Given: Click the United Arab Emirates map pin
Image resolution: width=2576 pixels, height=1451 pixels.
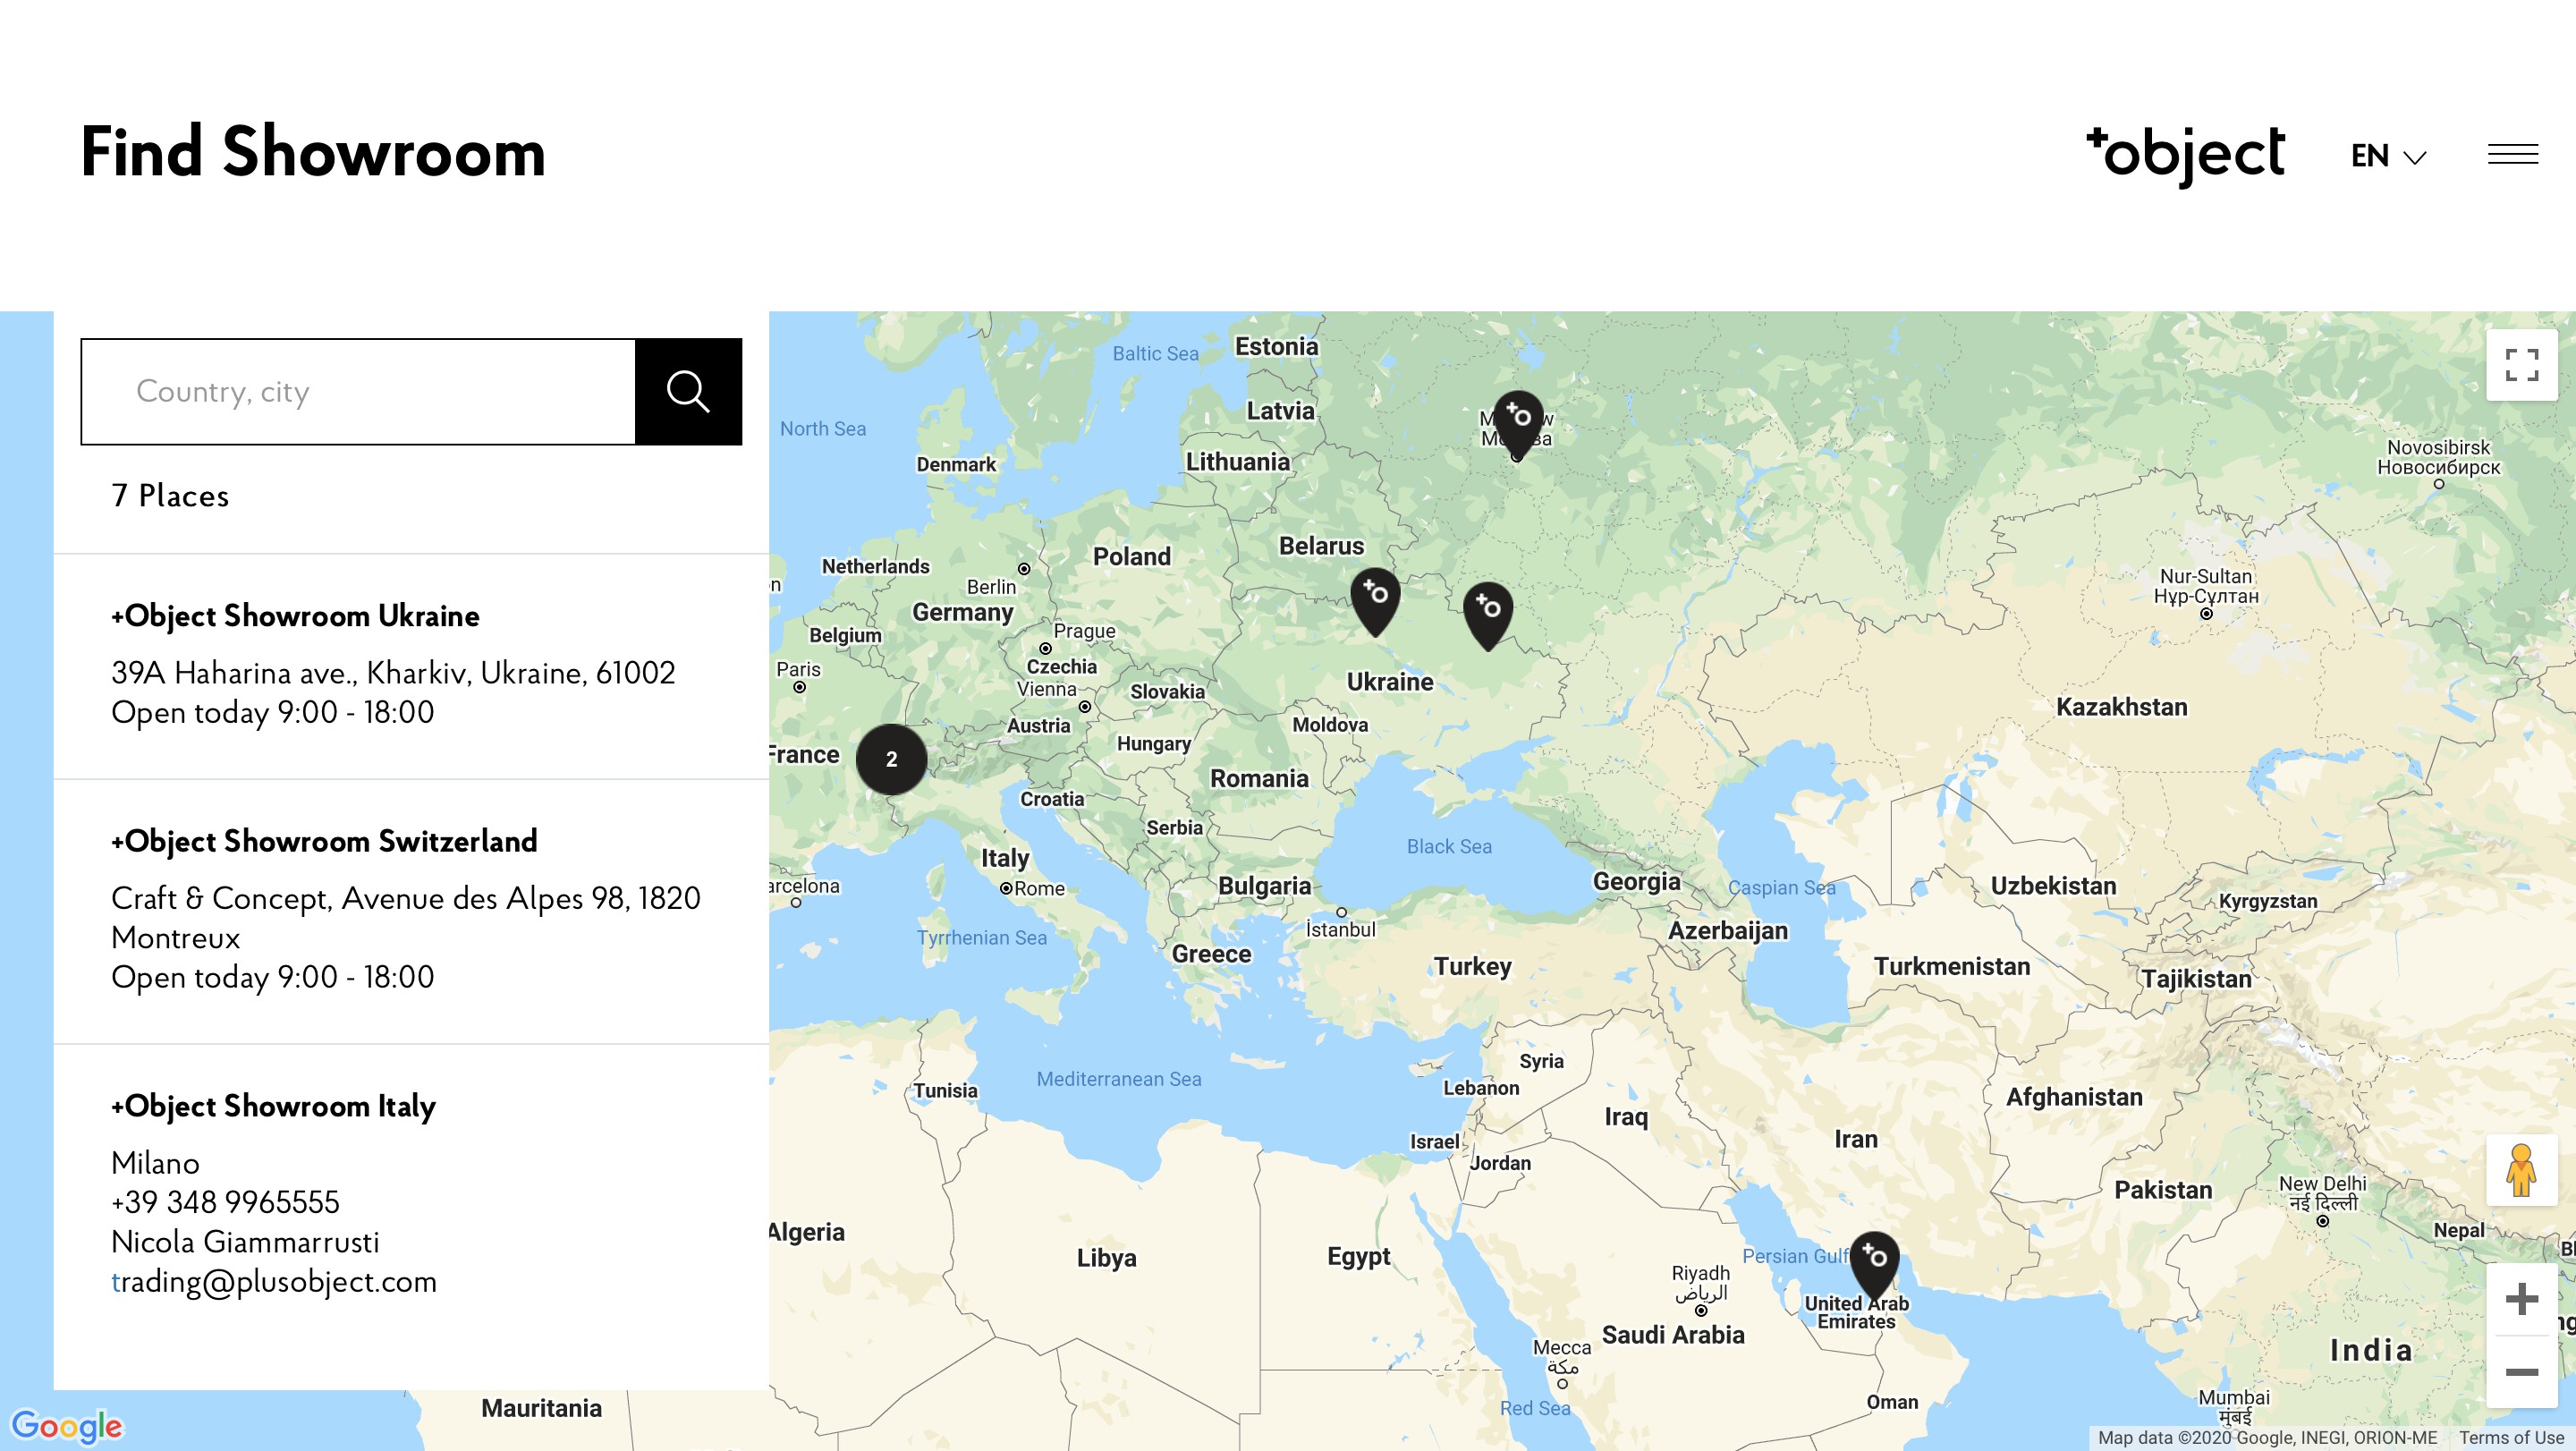Looking at the screenshot, I should pyautogui.click(x=1874, y=1265).
